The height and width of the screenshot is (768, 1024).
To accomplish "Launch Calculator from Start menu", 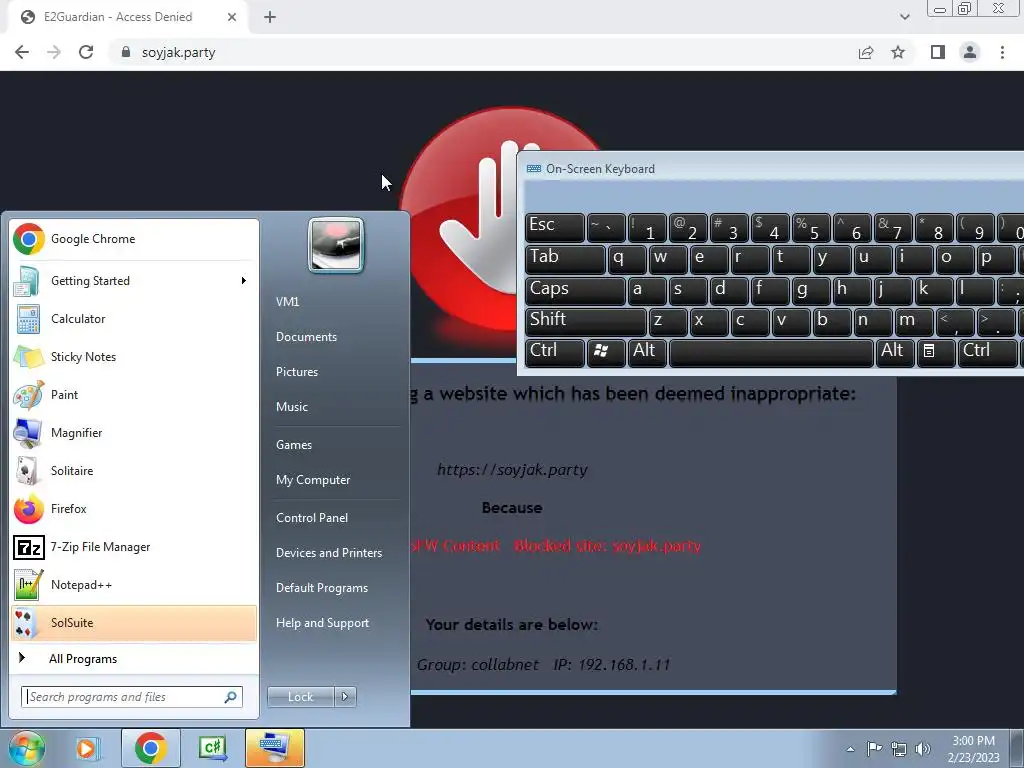I will pyautogui.click(x=134, y=319).
